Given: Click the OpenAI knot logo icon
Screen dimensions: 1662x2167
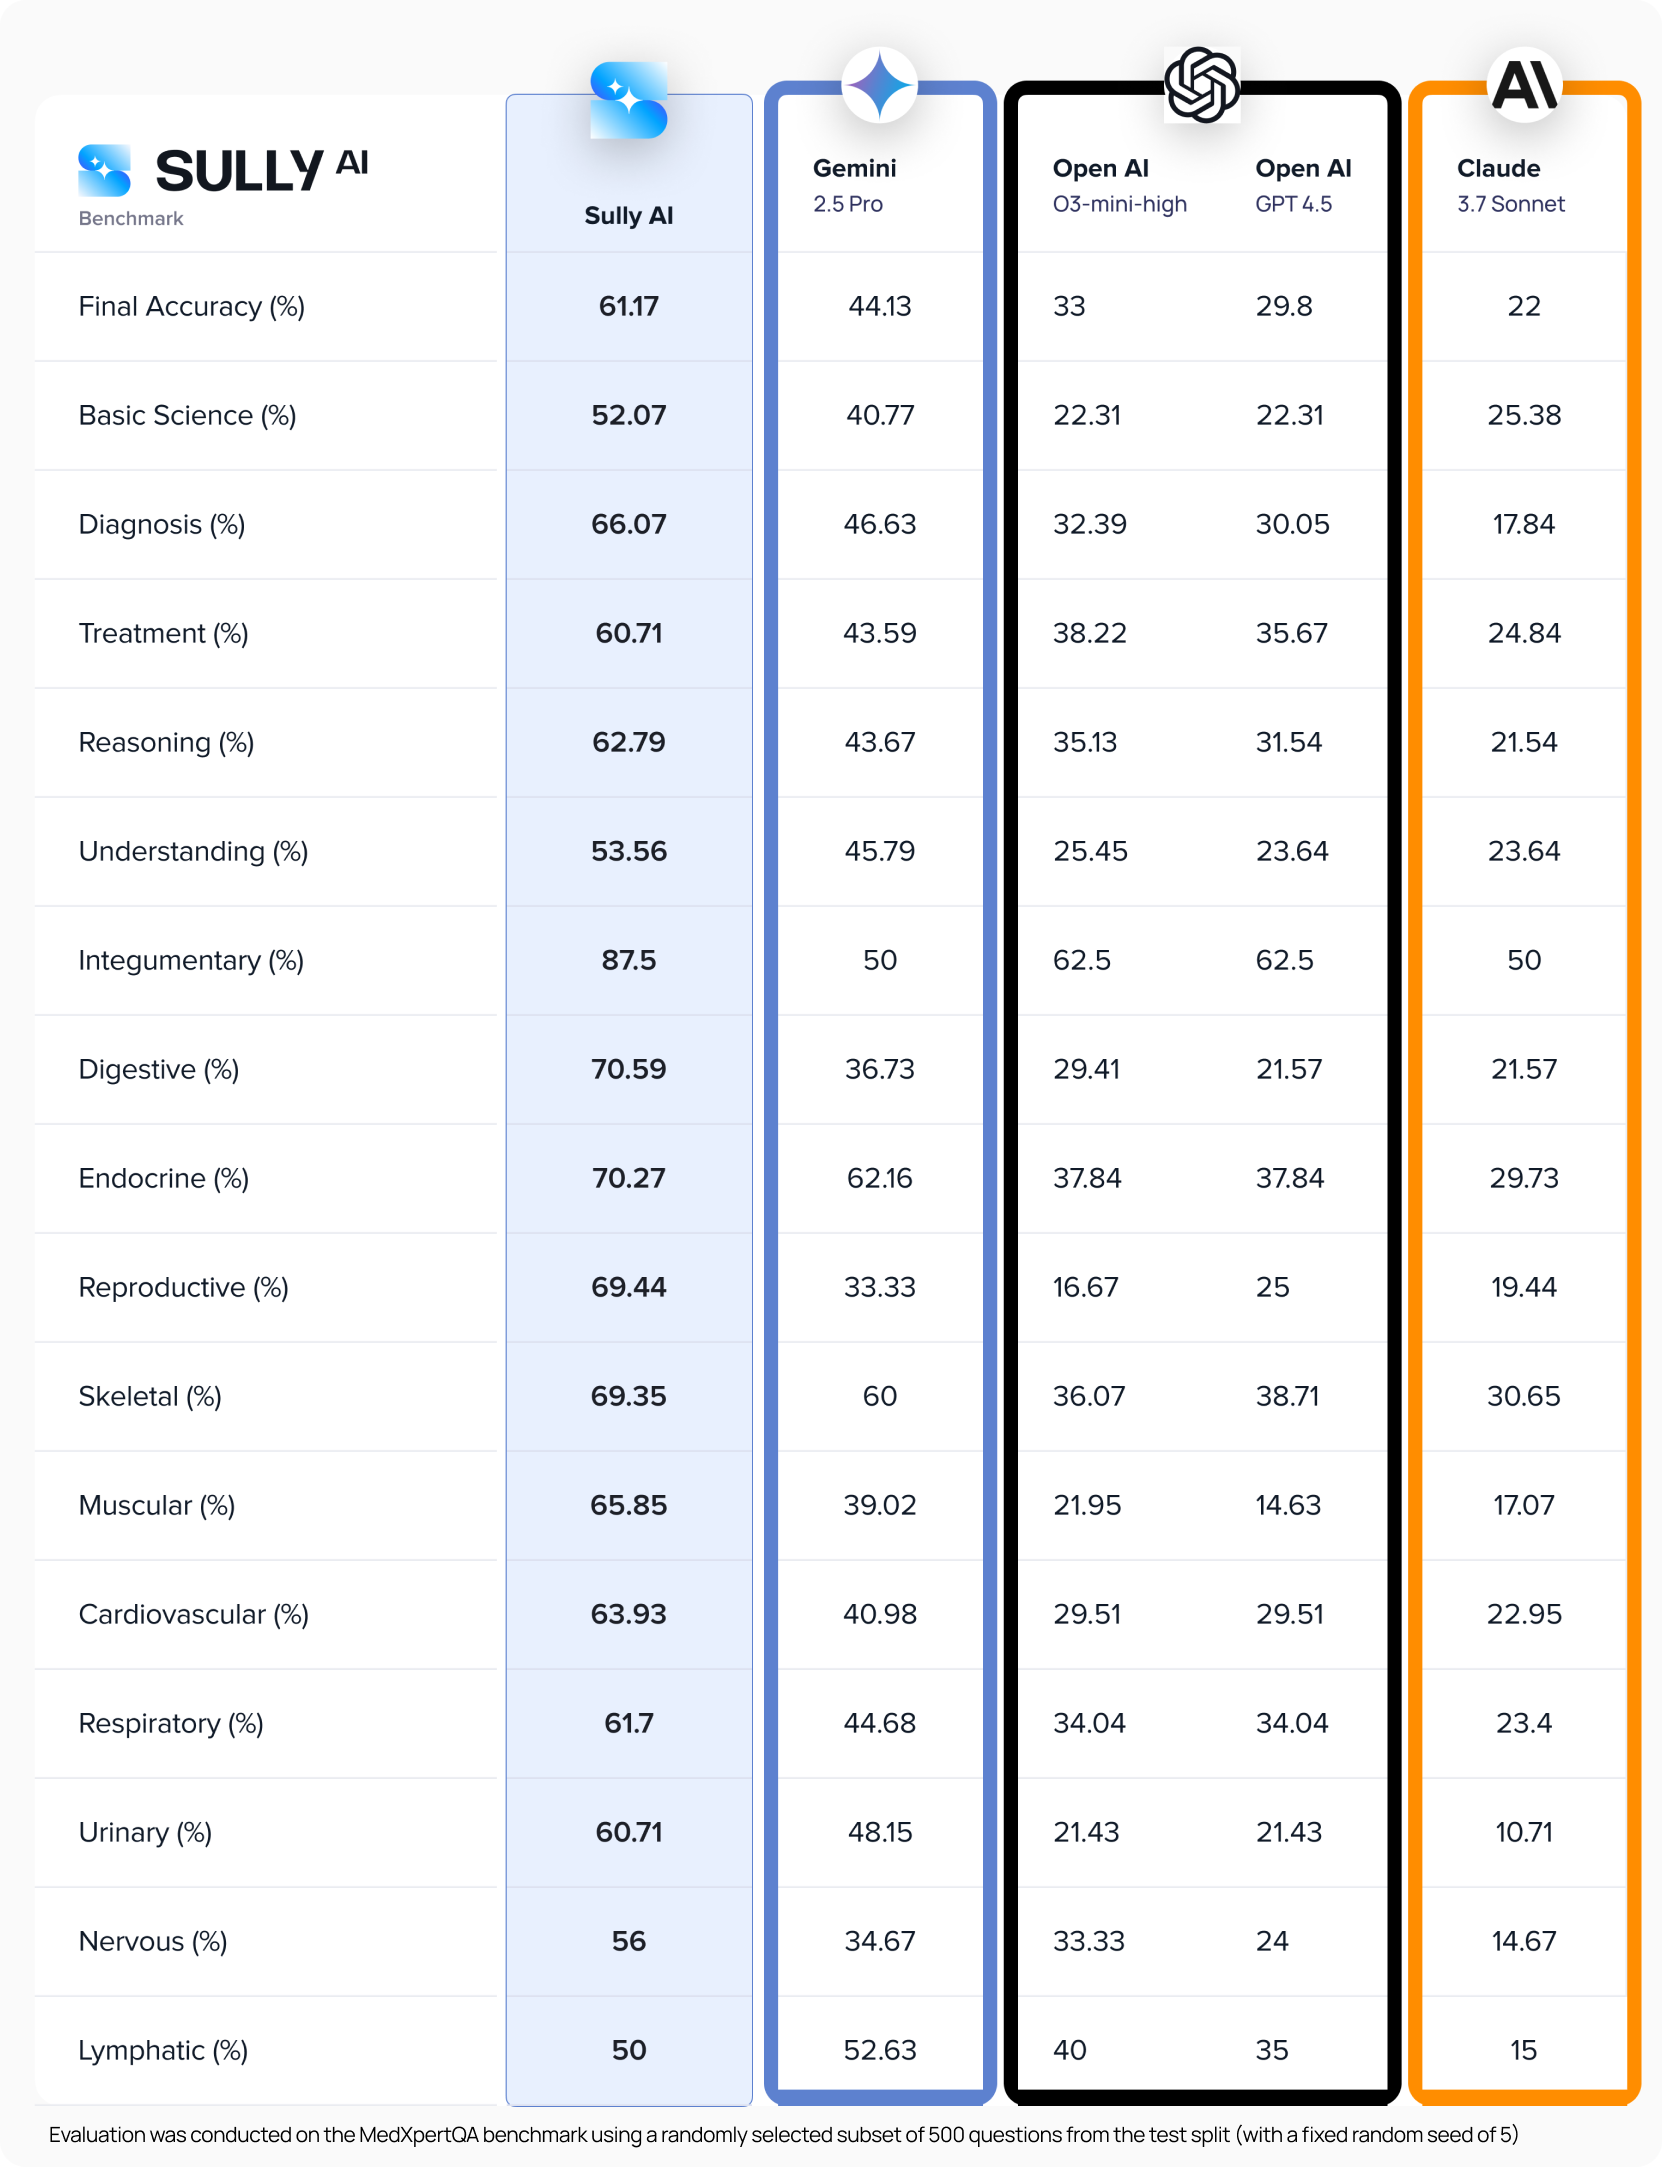Looking at the screenshot, I should [1202, 85].
